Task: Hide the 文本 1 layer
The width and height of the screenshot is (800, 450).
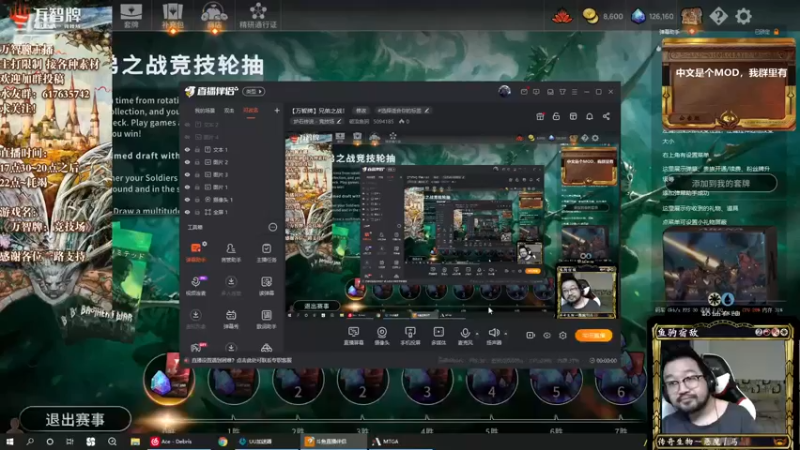Action: (x=187, y=149)
